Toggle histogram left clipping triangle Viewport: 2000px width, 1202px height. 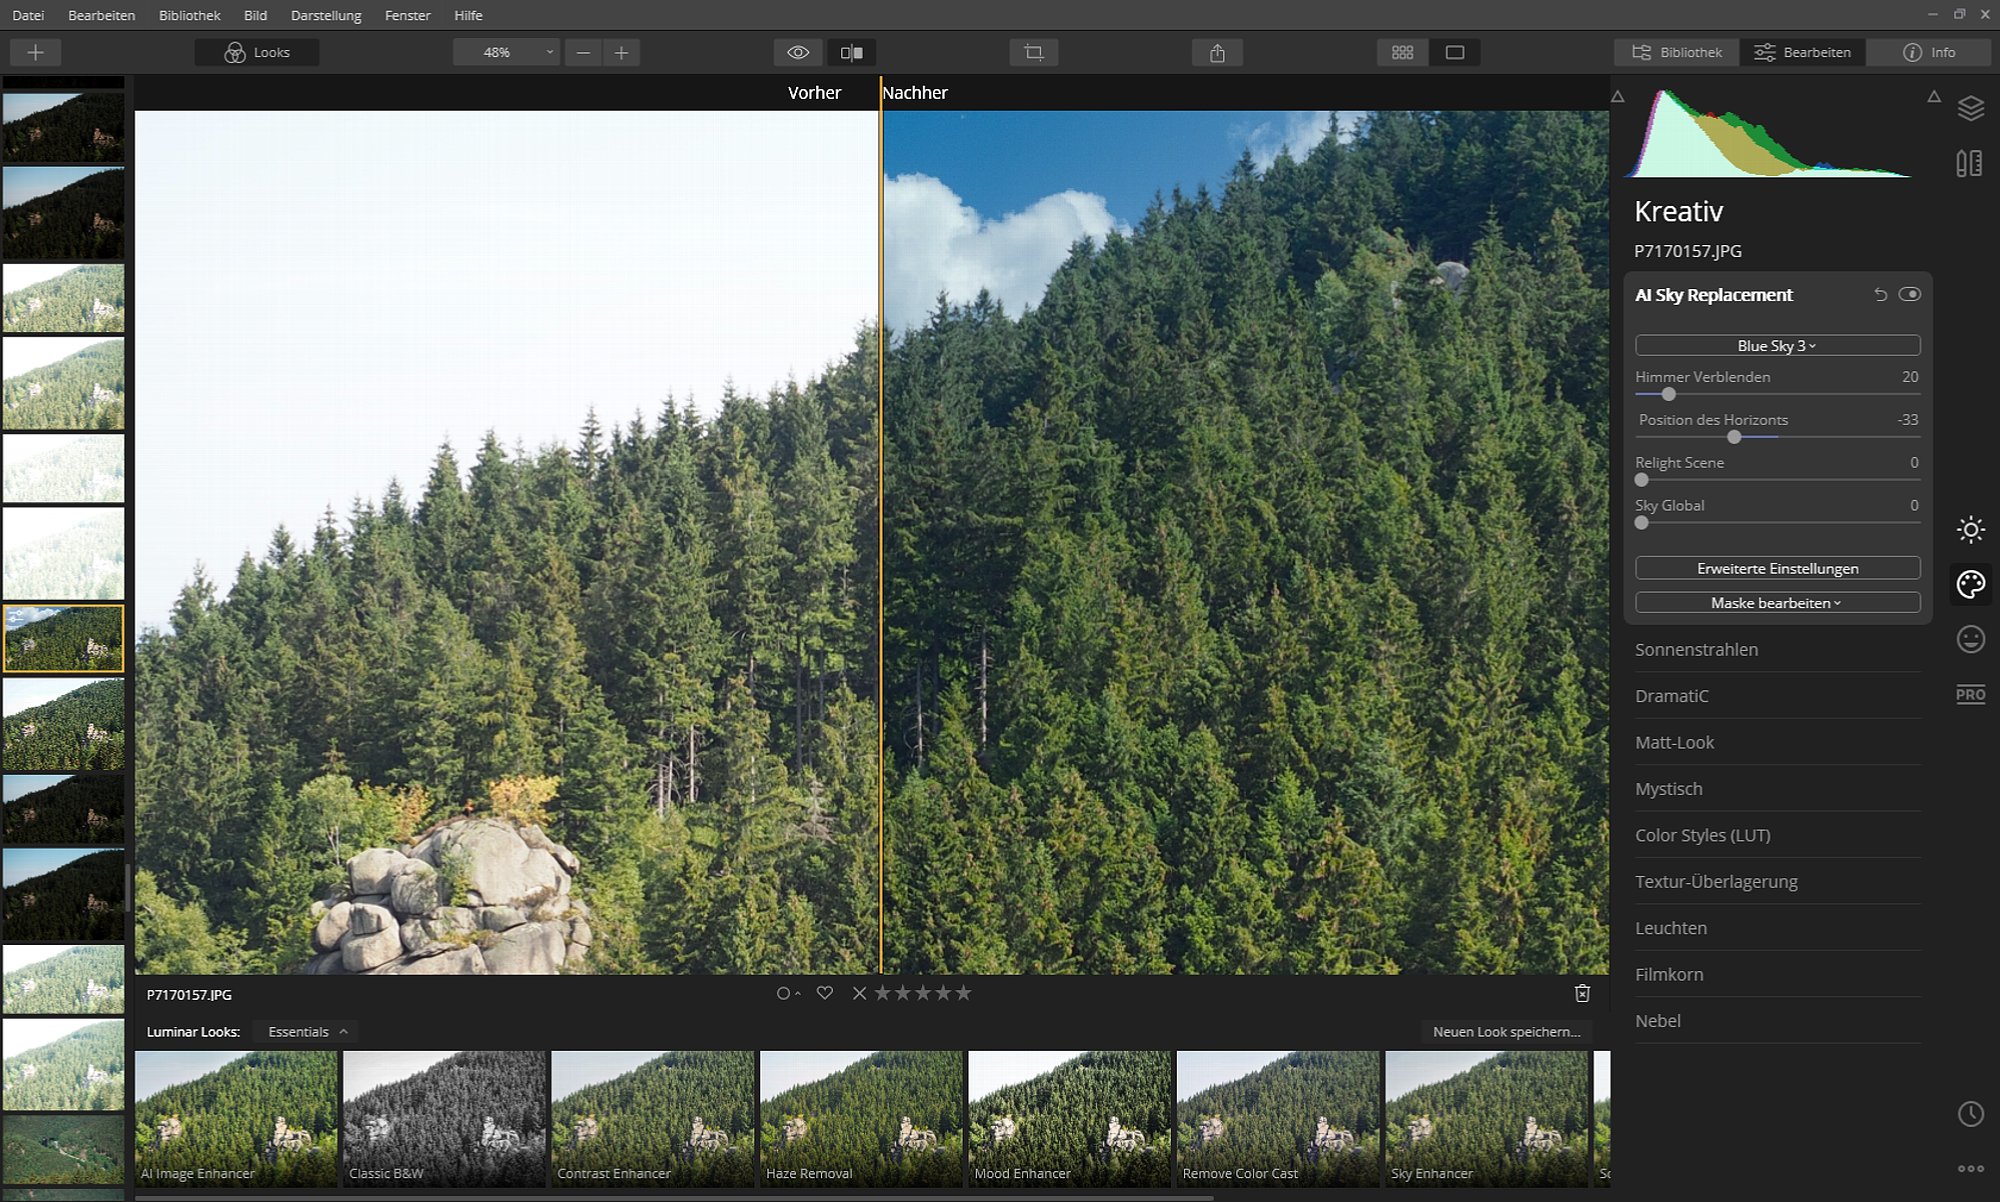tap(1617, 97)
